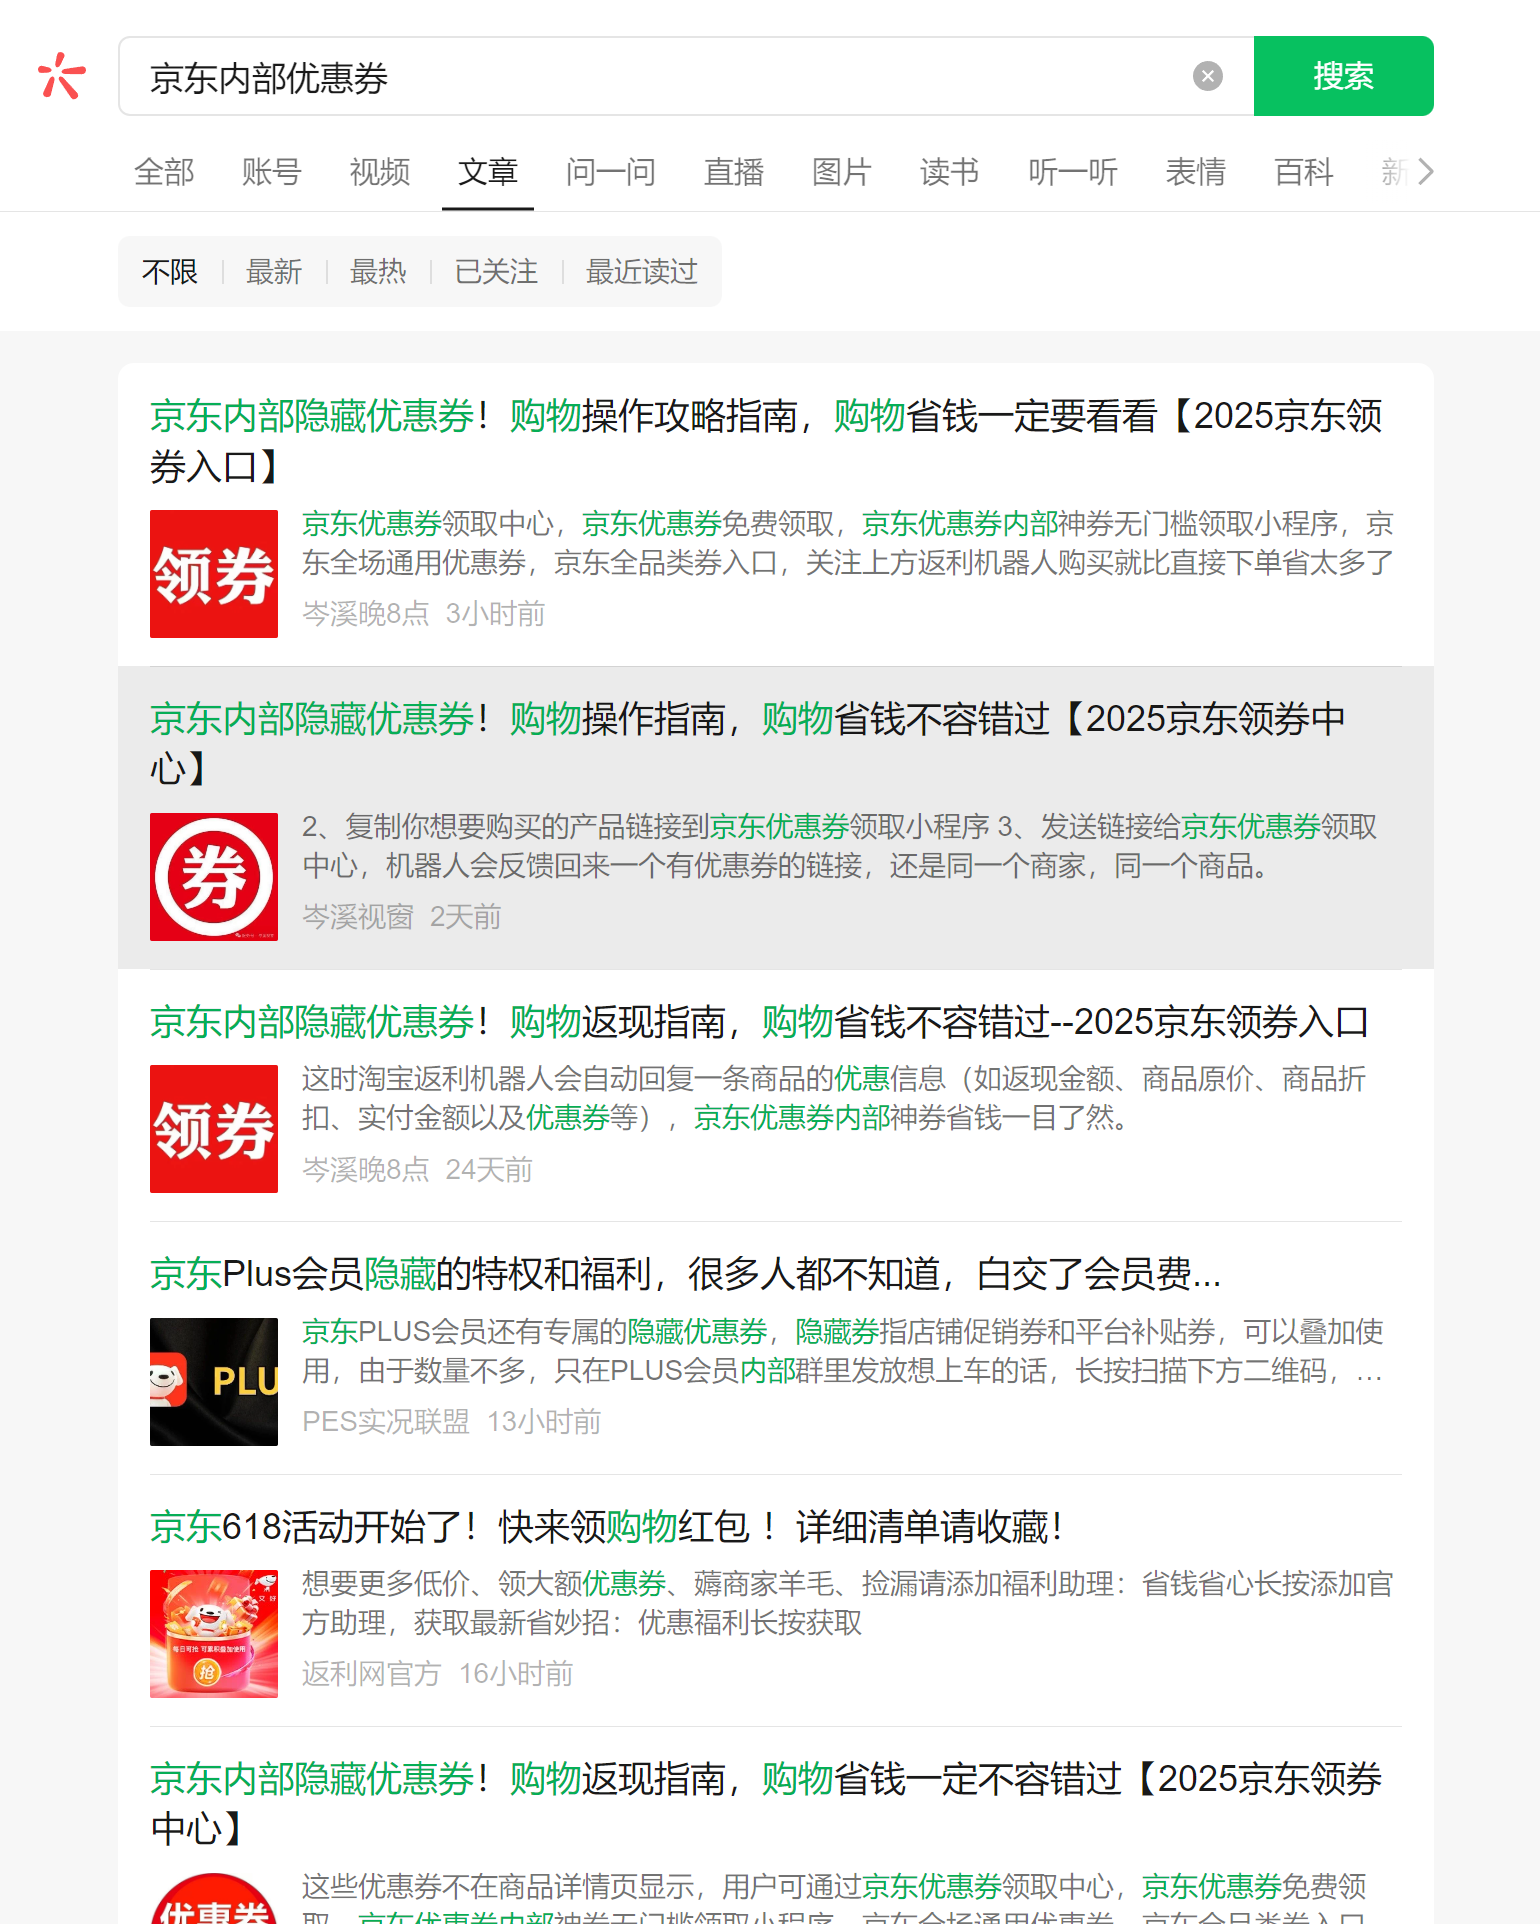Click snippet starting 这时淘宝返利机器人会自动回复
This screenshot has height=1924, width=1540.
[834, 1098]
